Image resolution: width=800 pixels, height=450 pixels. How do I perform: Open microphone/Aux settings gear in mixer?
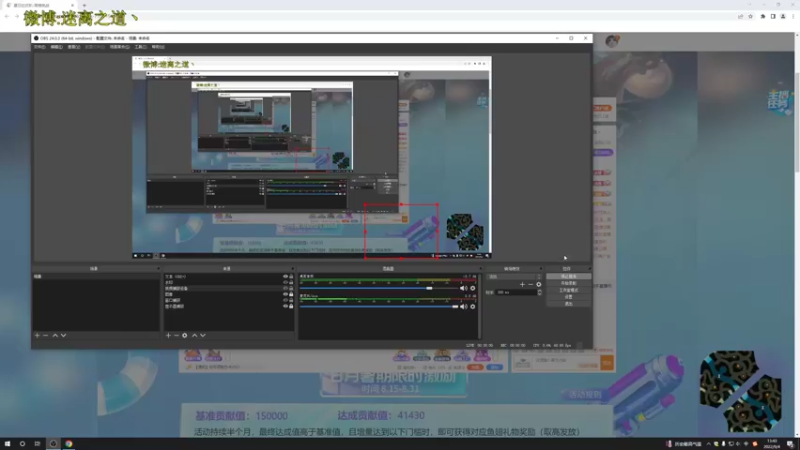click(x=473, y=307)
